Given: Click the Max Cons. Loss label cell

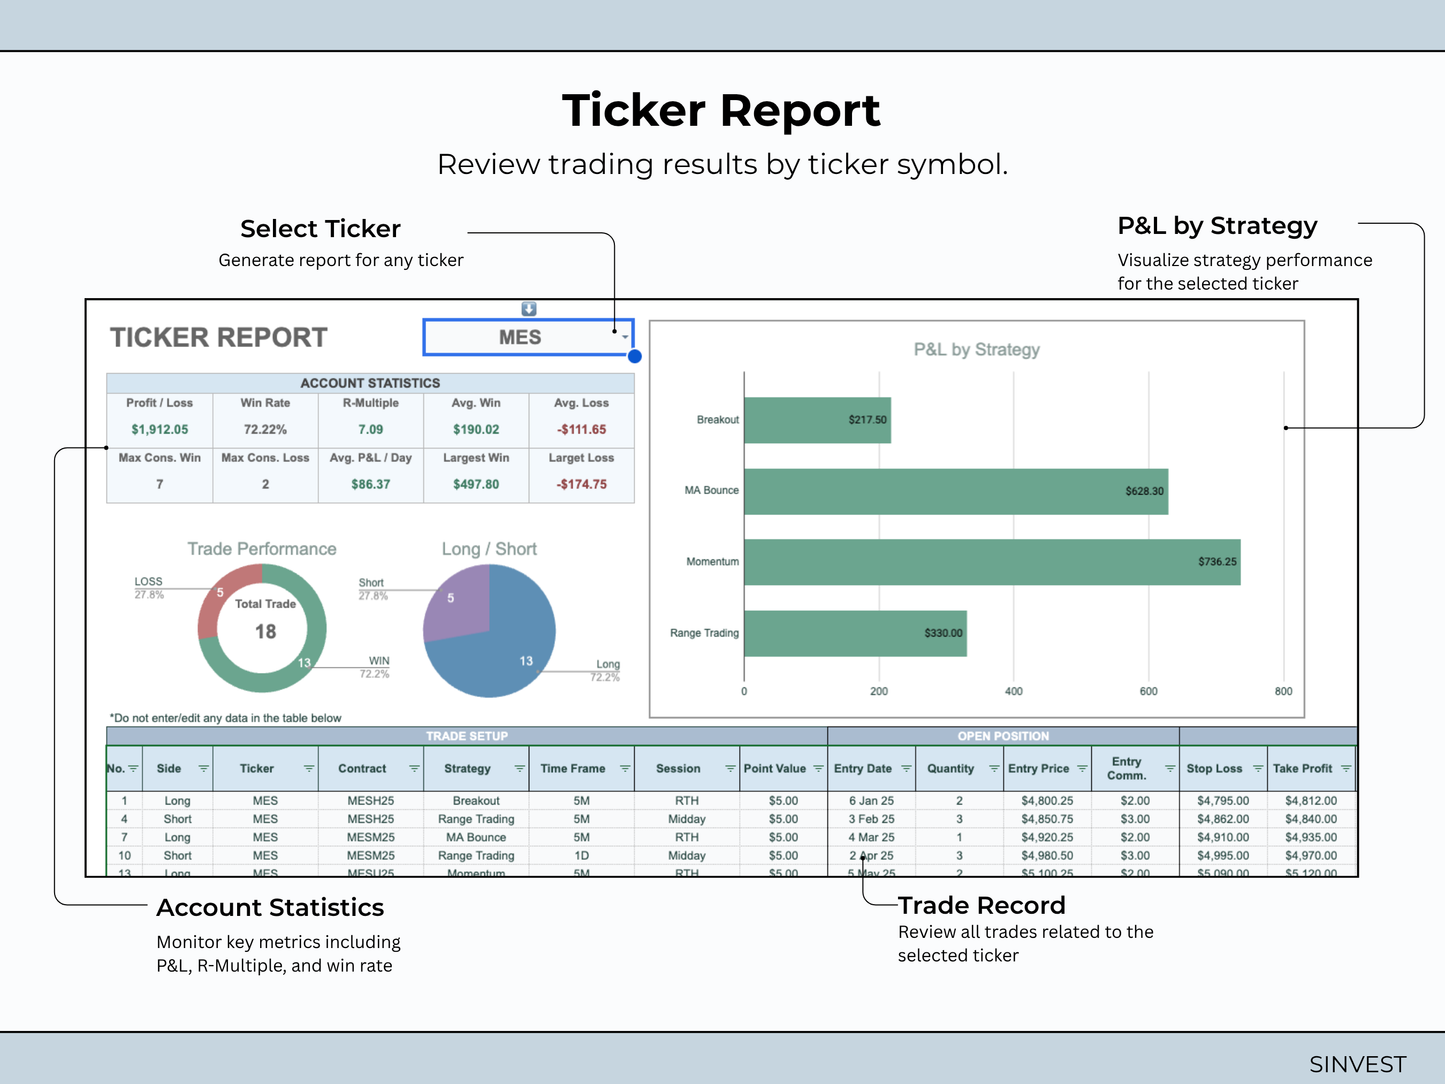Looking at the screenshot, I should [x=265, y=458].
